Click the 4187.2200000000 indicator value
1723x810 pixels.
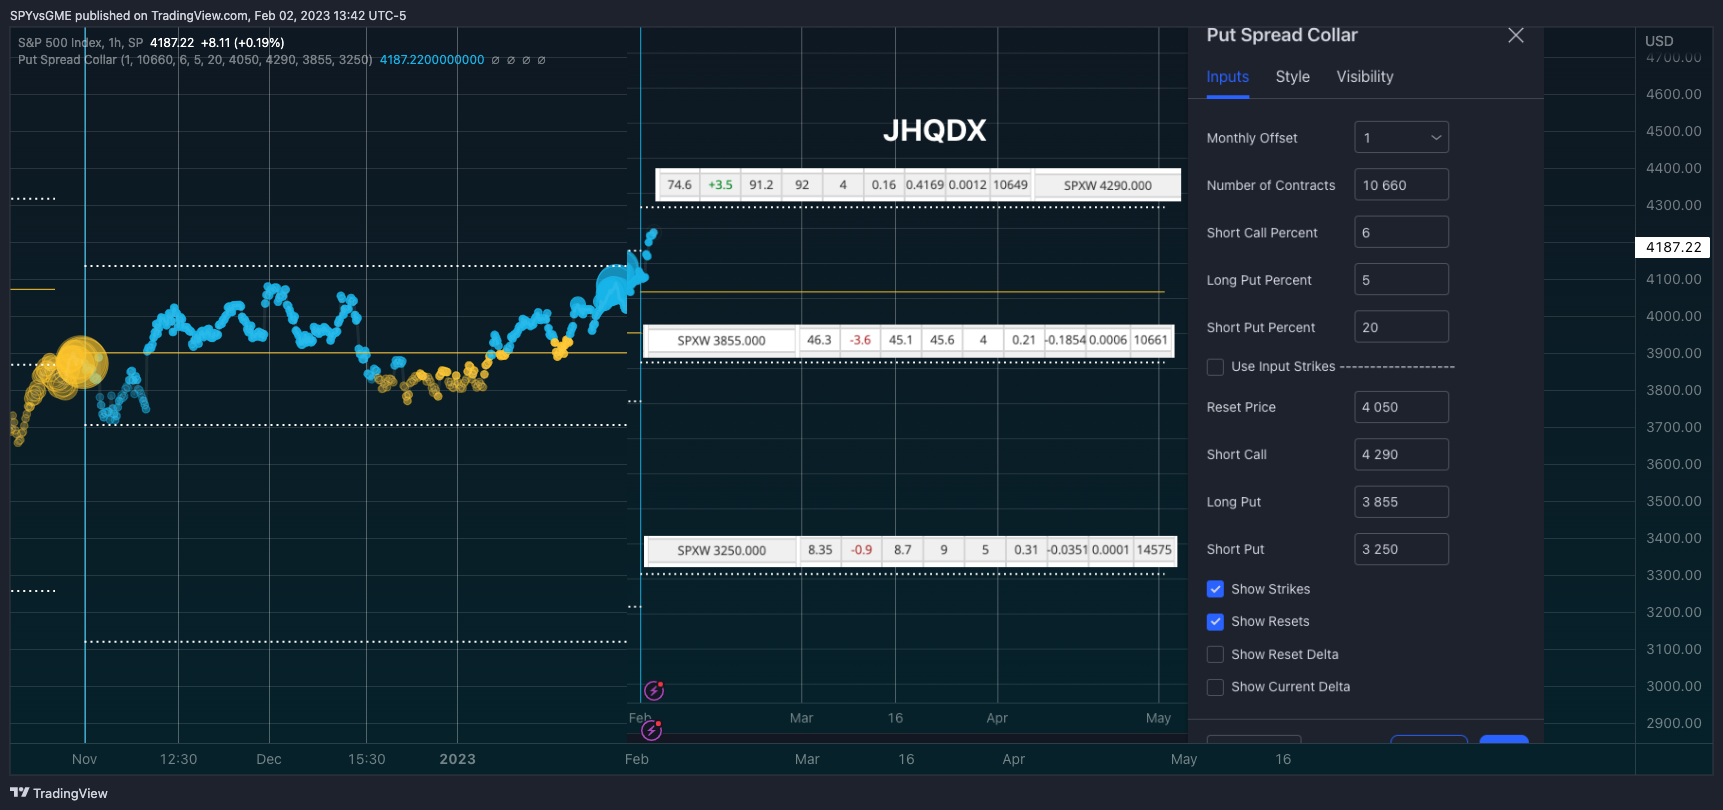click(432, 60)
